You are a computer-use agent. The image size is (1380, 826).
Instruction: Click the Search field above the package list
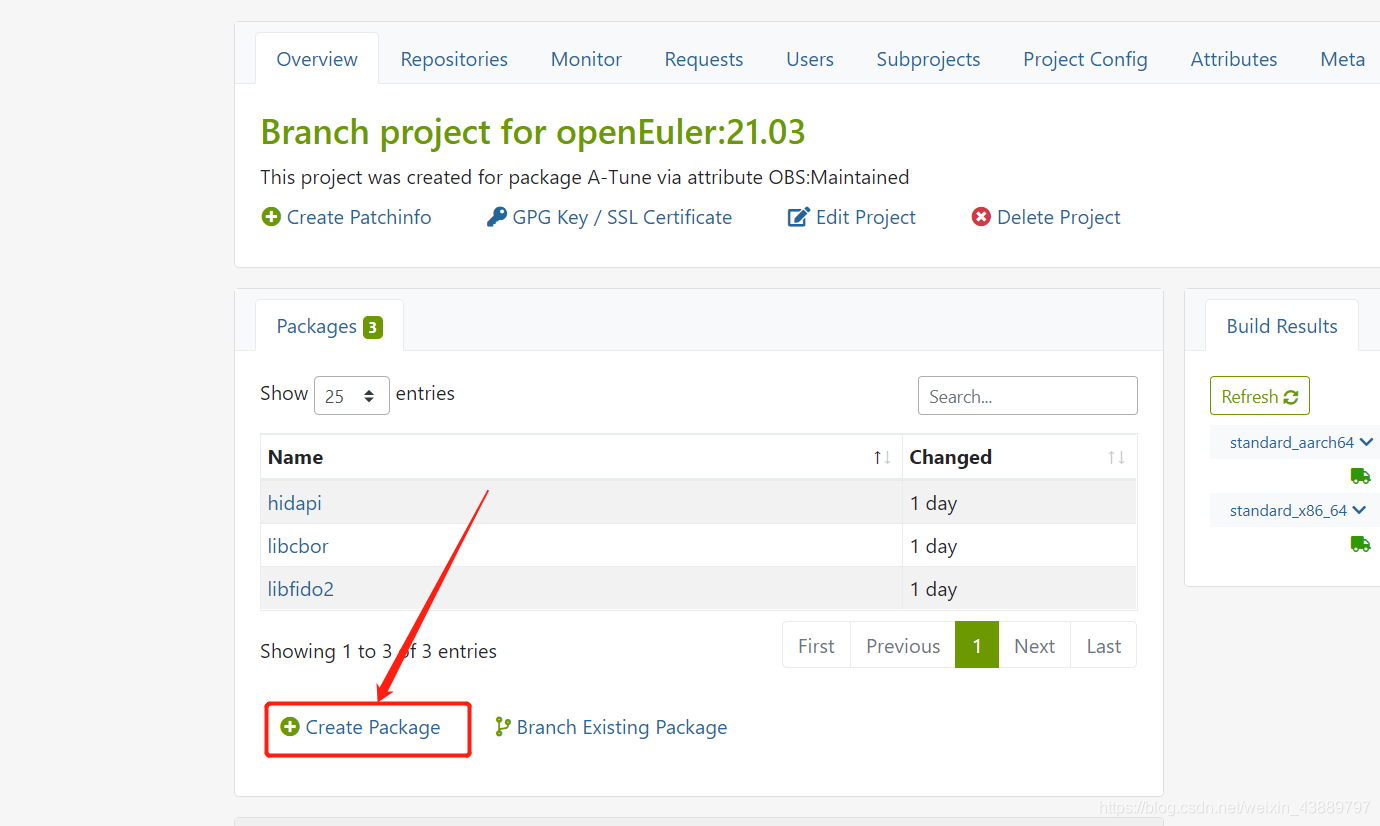tap(1027, 395)
